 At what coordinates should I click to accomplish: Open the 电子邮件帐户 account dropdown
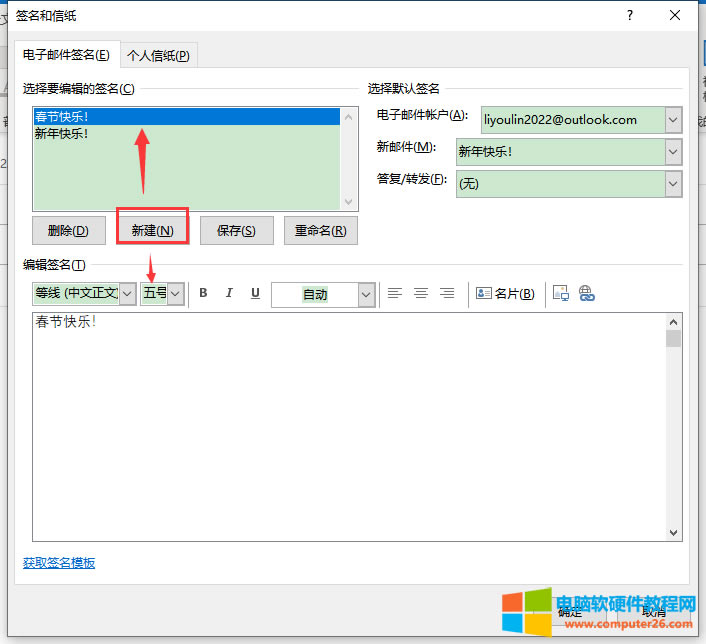pyautogui.click(x=673, y=121)
